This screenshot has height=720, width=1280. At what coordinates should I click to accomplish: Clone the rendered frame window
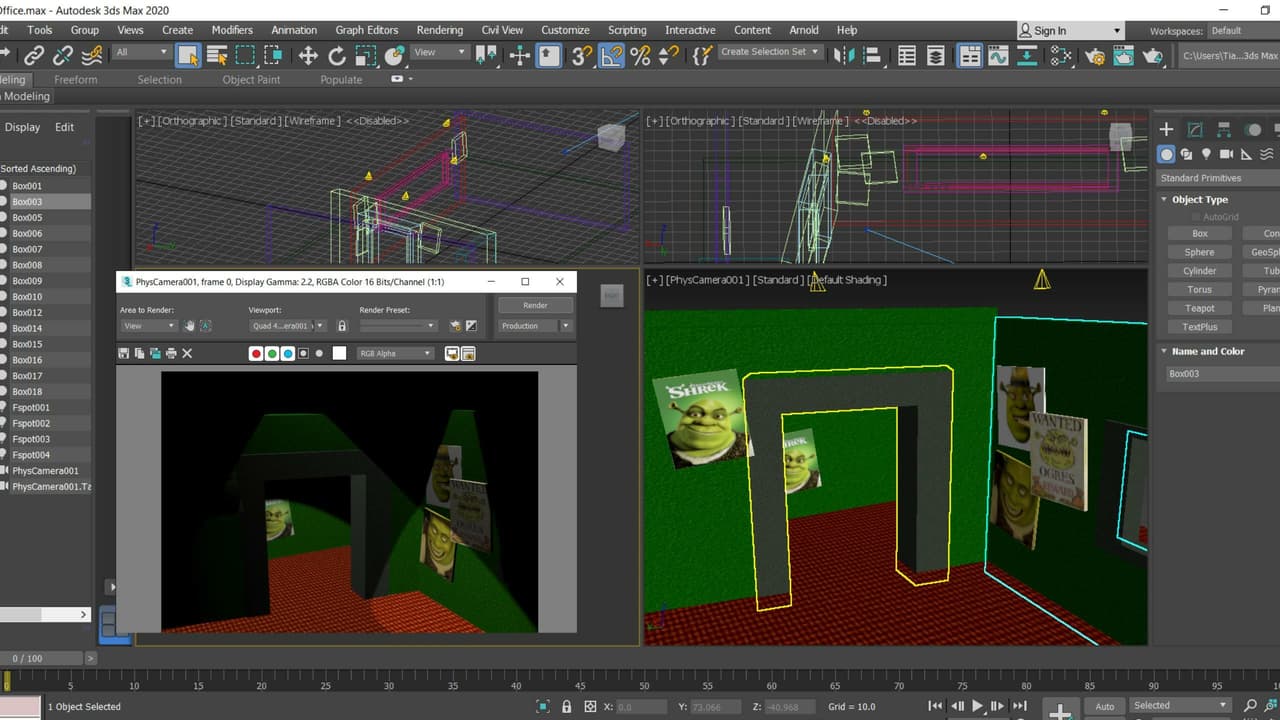[x=155, y=353]
